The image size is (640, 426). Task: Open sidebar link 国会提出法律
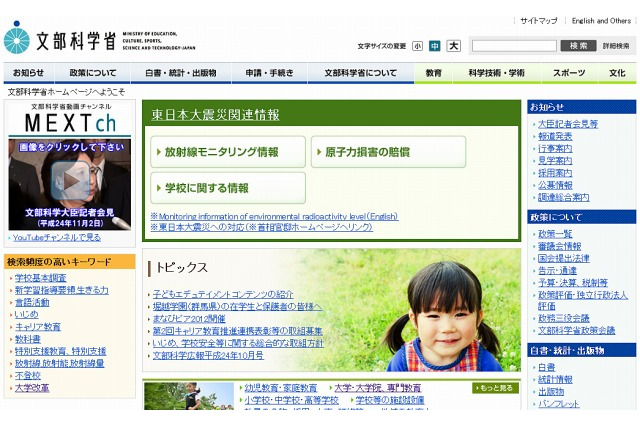pyautogui.click(x=564, y=258)
